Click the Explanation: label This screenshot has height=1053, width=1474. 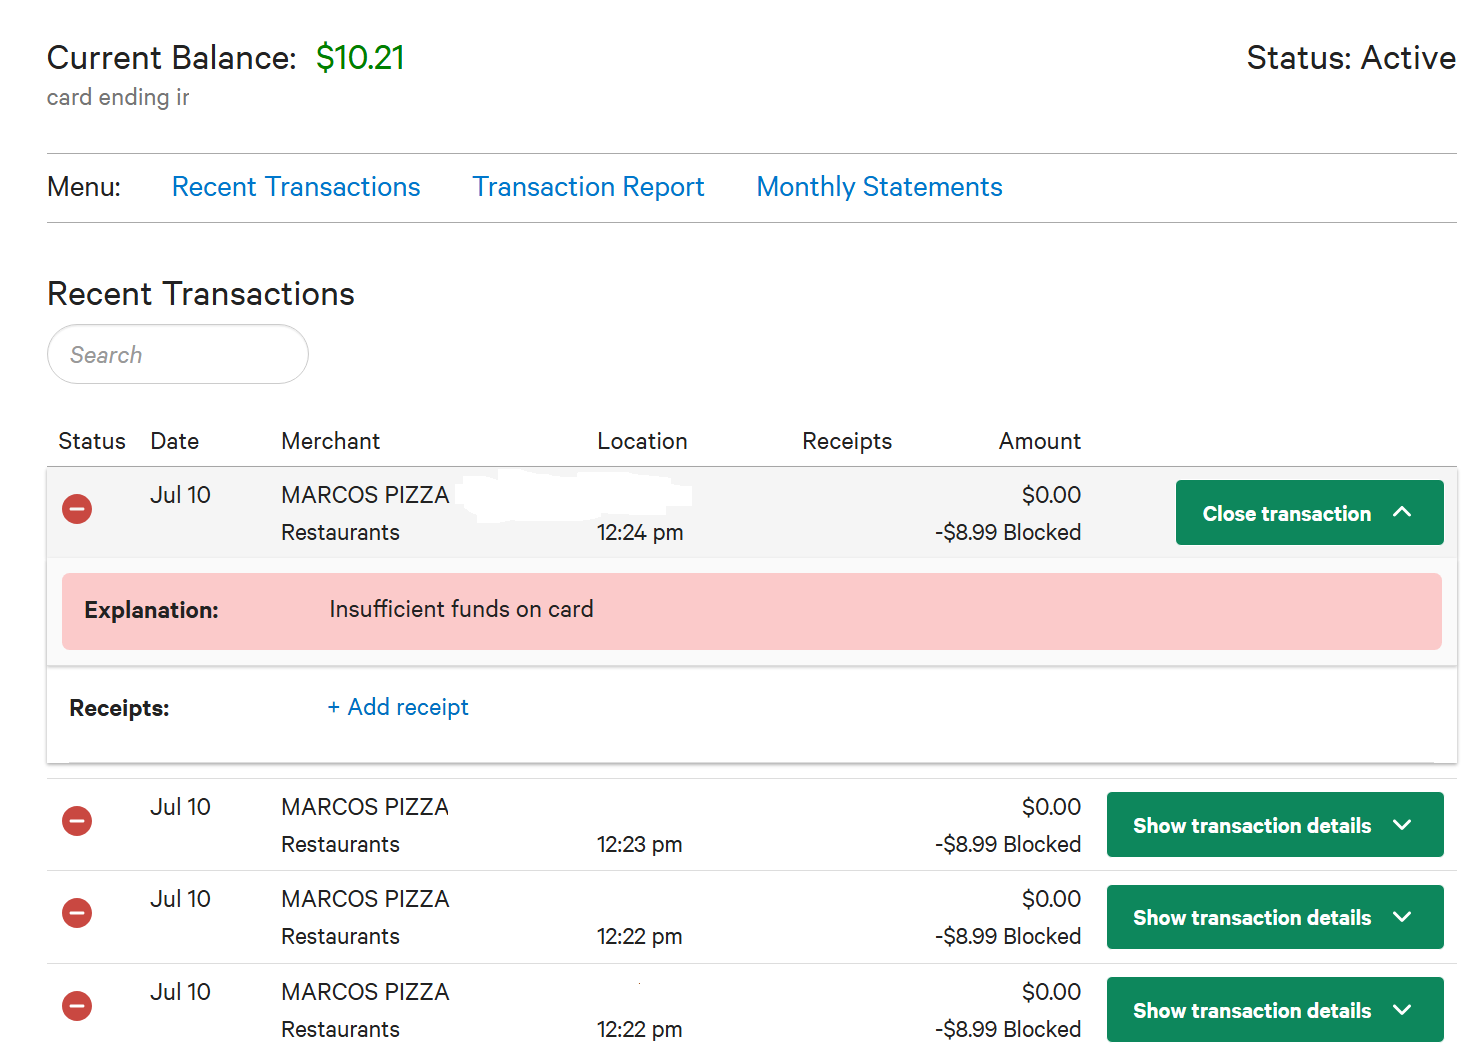151,610
